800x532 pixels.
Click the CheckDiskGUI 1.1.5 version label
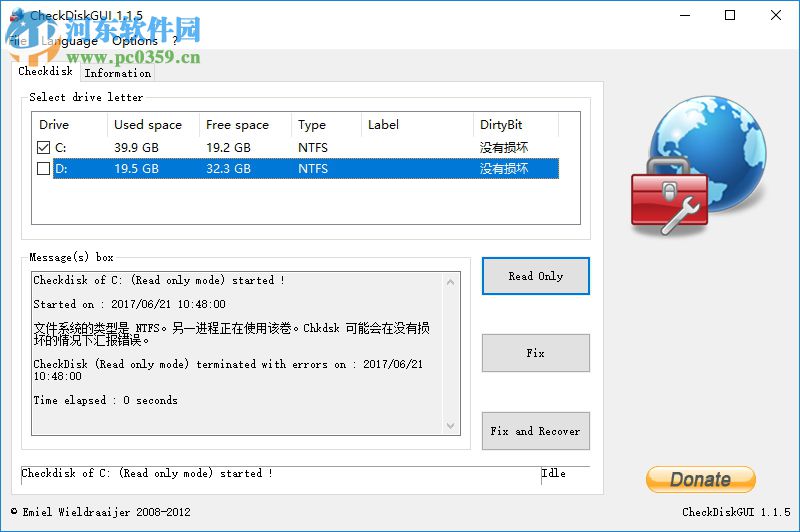tap(736, 512)
